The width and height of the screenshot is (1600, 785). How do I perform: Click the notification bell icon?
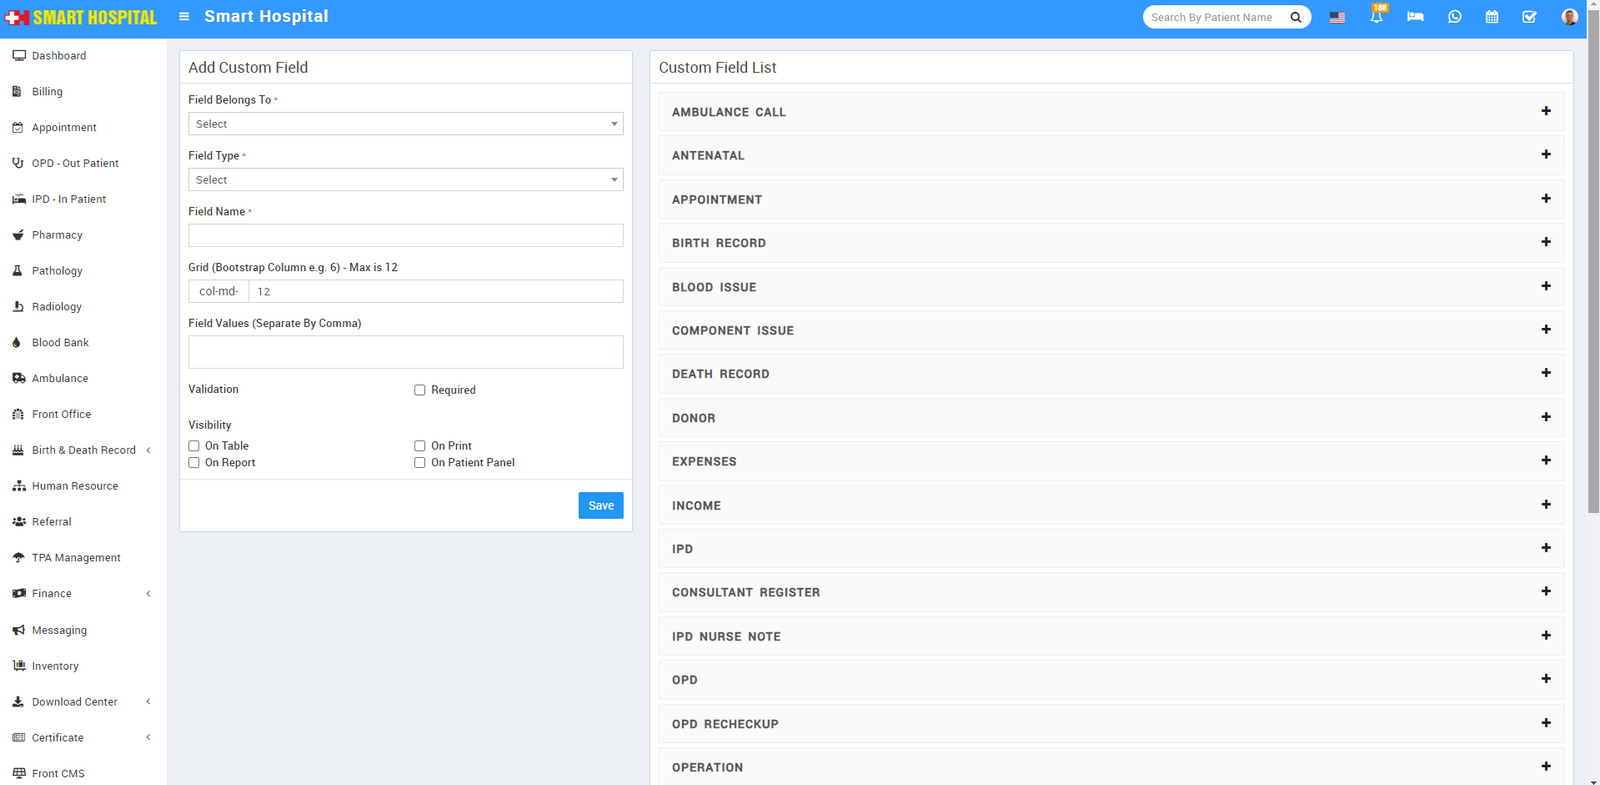point(1376,17)
